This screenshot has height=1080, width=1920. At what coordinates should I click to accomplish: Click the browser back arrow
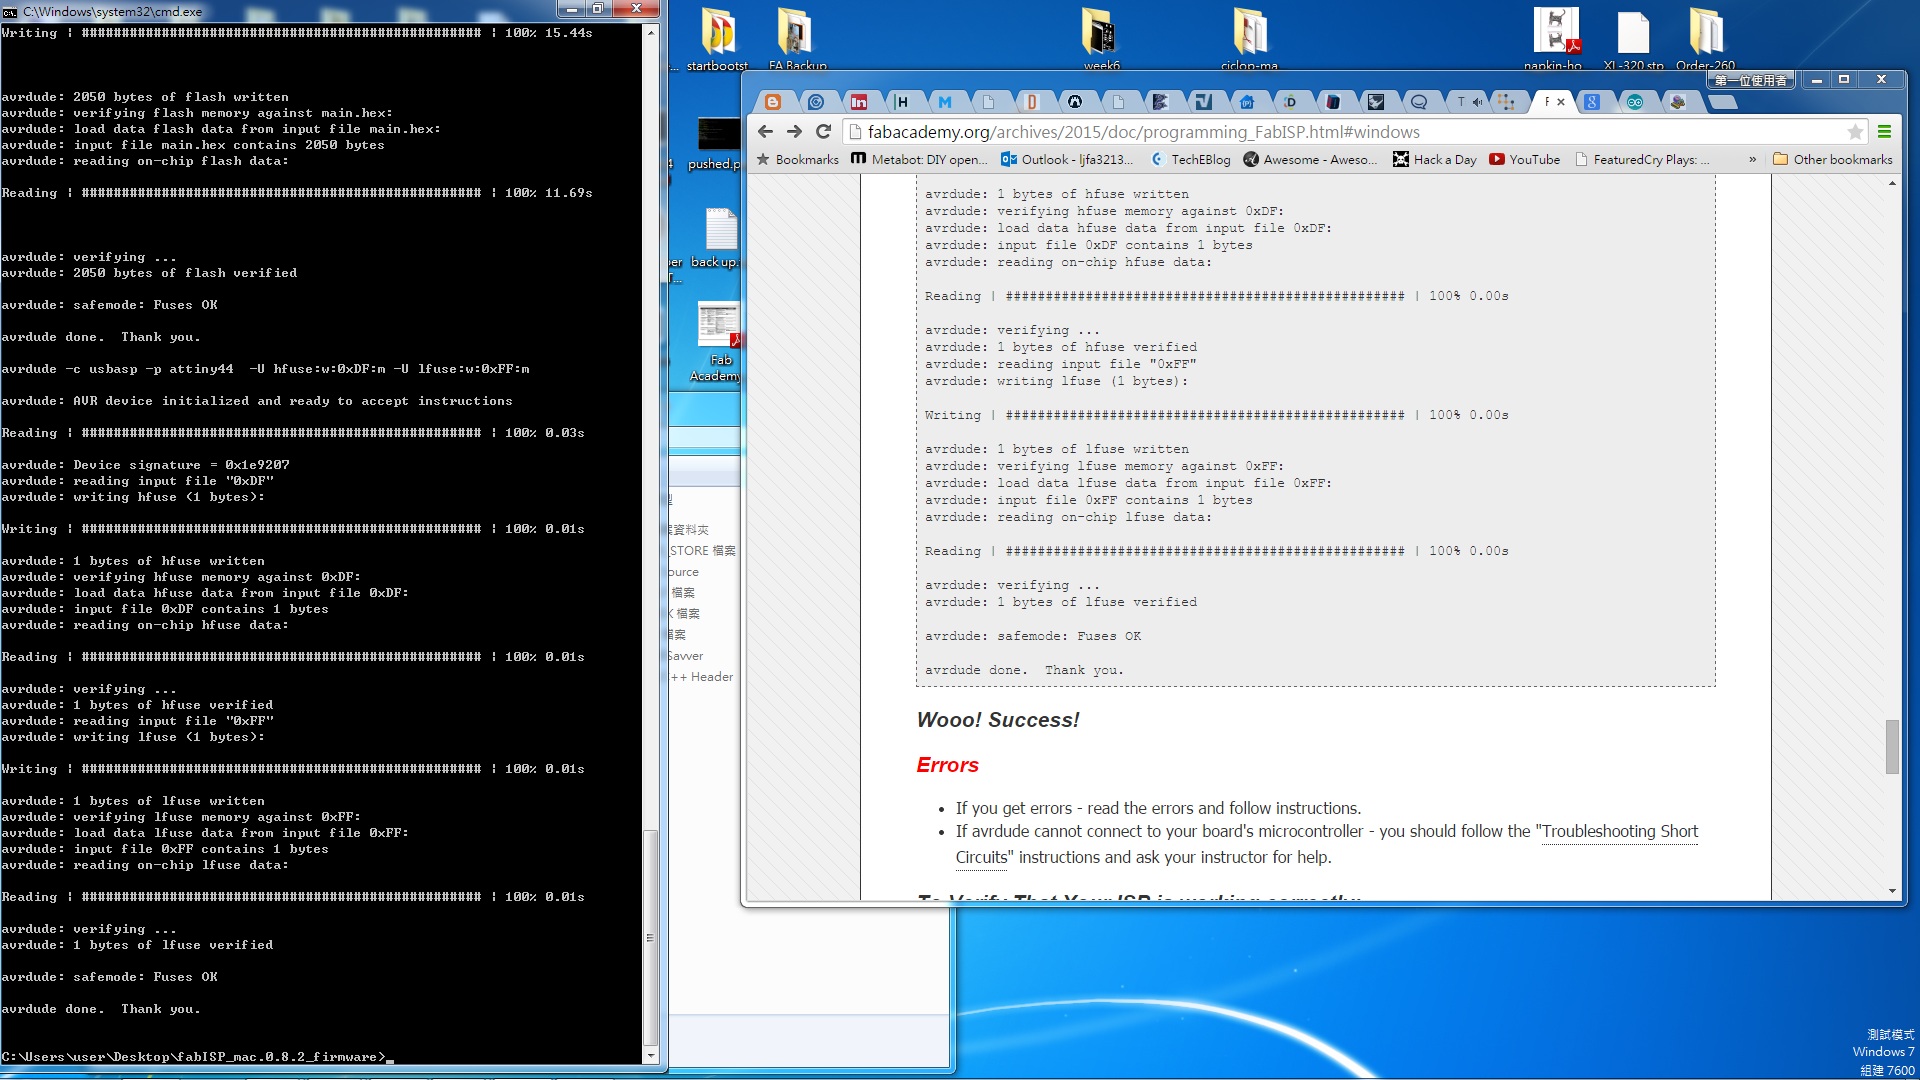765,132
